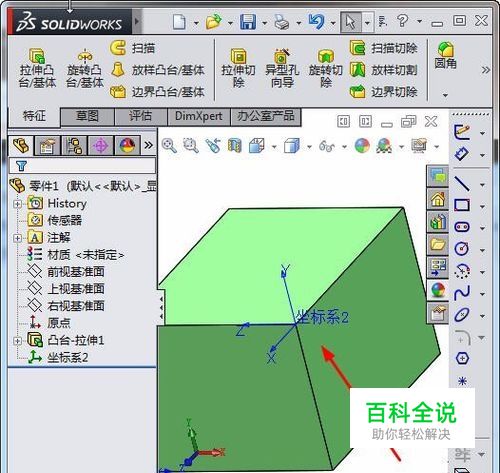This screenshot has height=473, width=500.
Task: Click the Open file icon
Action: click(x=214, y=22)
